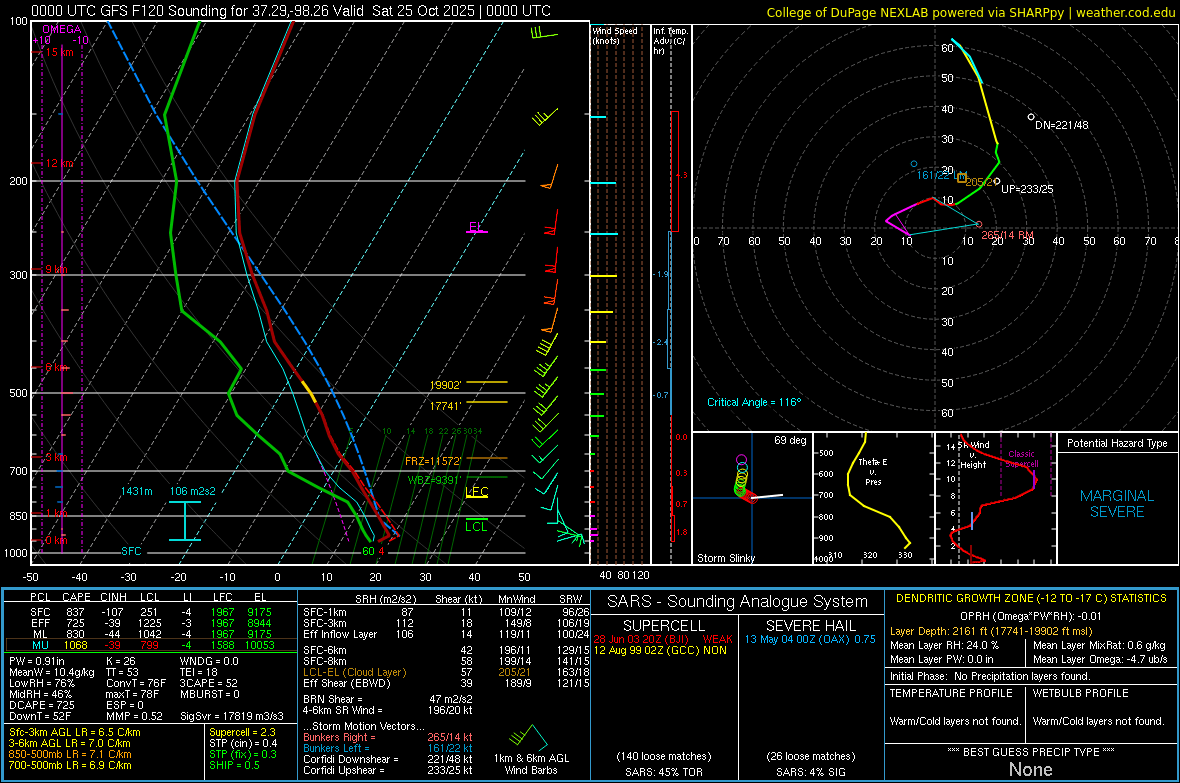Click the green LCL level marker
The width and height of the screenshot is (1180, 783).
pyautogui.click(x=476, y=525)
